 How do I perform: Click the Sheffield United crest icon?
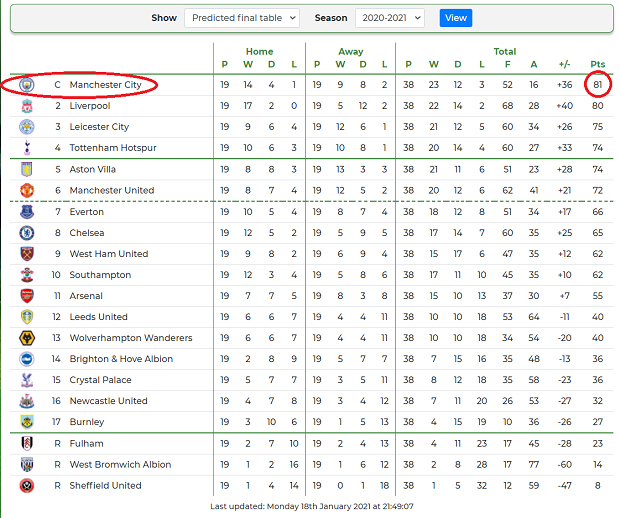click(27, 486)
